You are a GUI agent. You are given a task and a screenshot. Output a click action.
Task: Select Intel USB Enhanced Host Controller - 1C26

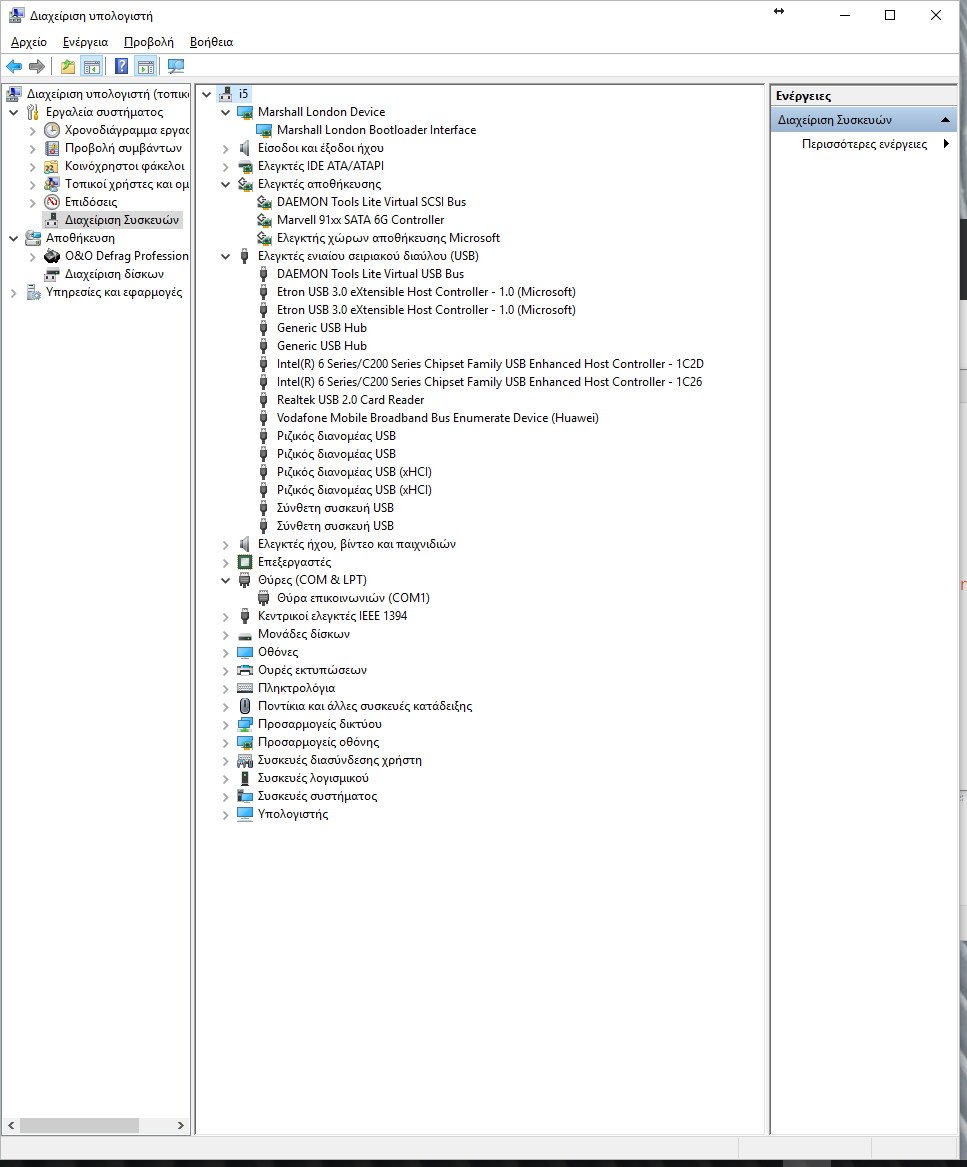pos(489,382)
